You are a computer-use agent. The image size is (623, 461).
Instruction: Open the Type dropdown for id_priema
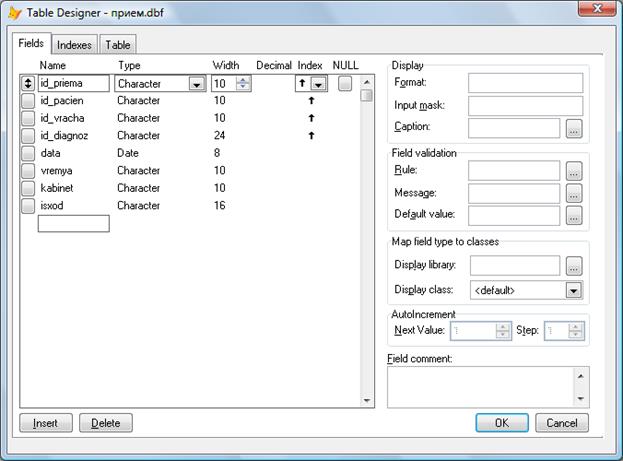pos(197,85)
